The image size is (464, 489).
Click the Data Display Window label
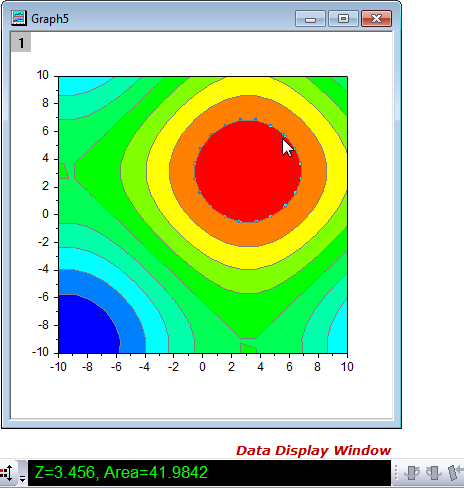[313, 451]
